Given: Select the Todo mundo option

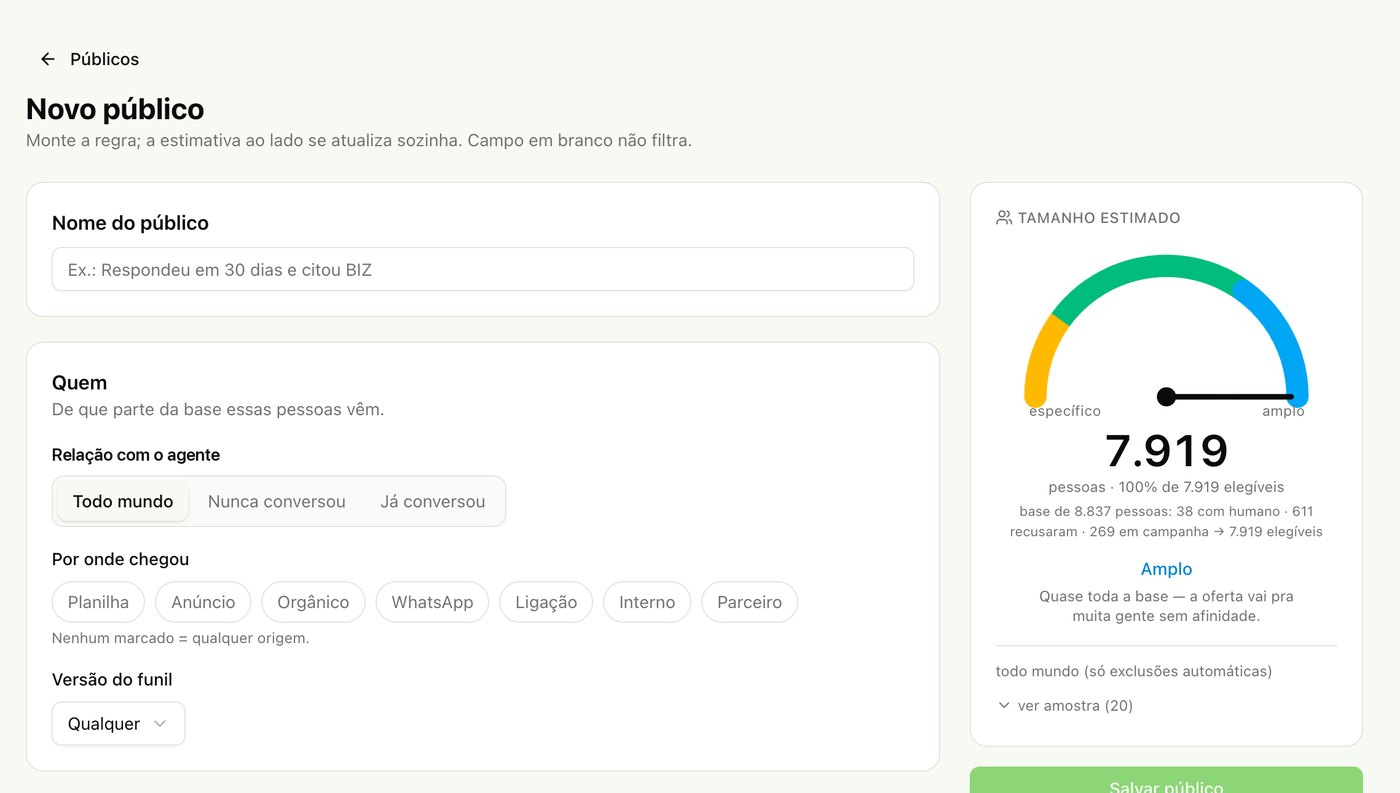Looking at the screenshot, I should click(123, 501).
